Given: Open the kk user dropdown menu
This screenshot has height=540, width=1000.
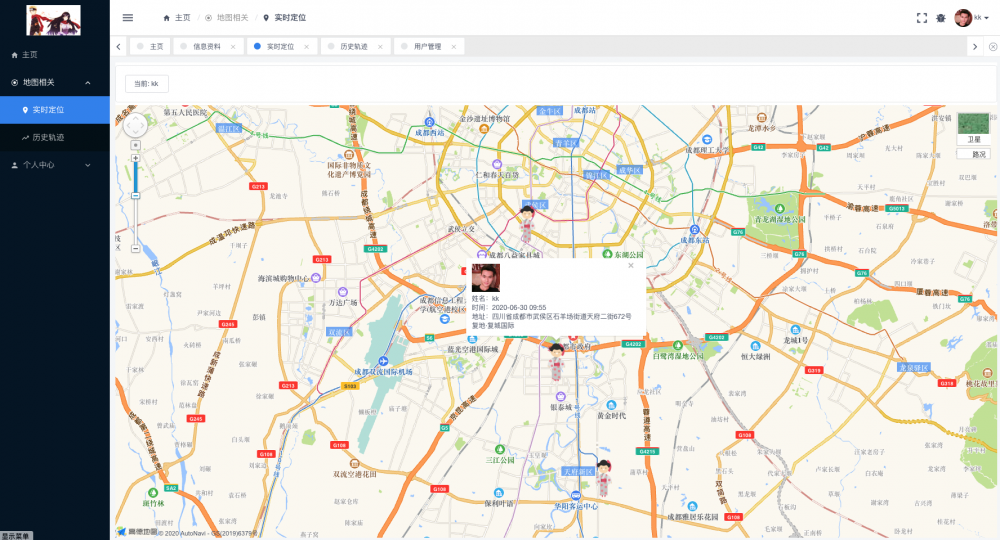Looking at the screenshot, I should point(972,18).
